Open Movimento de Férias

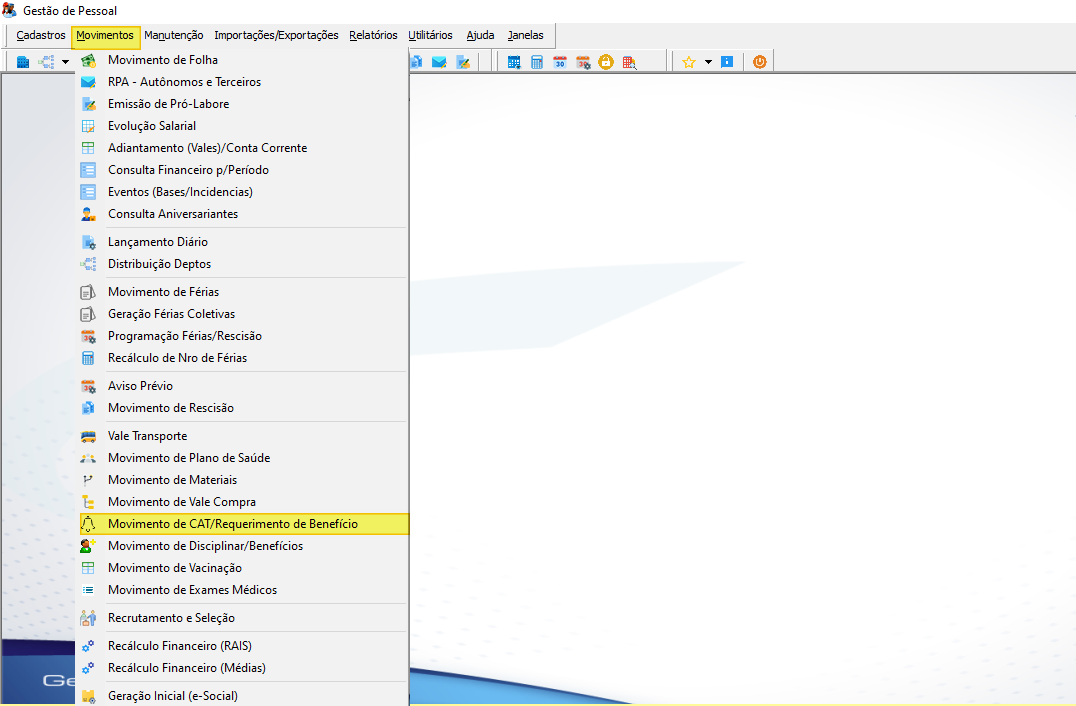(243, 292)
